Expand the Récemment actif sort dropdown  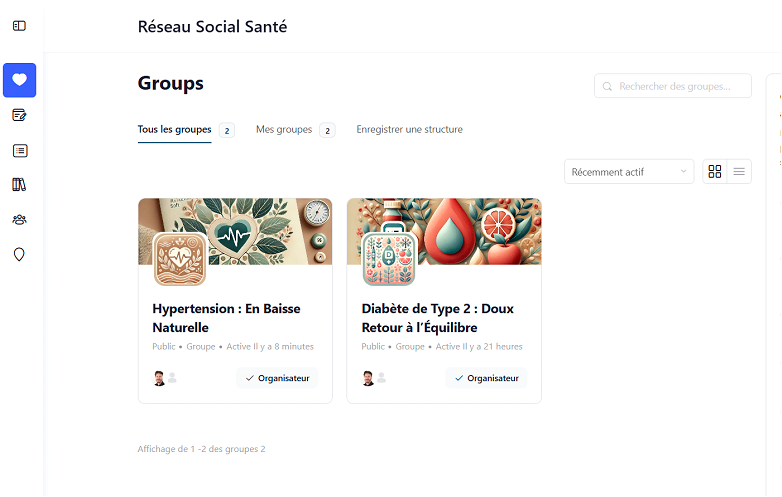click(628, 172)
